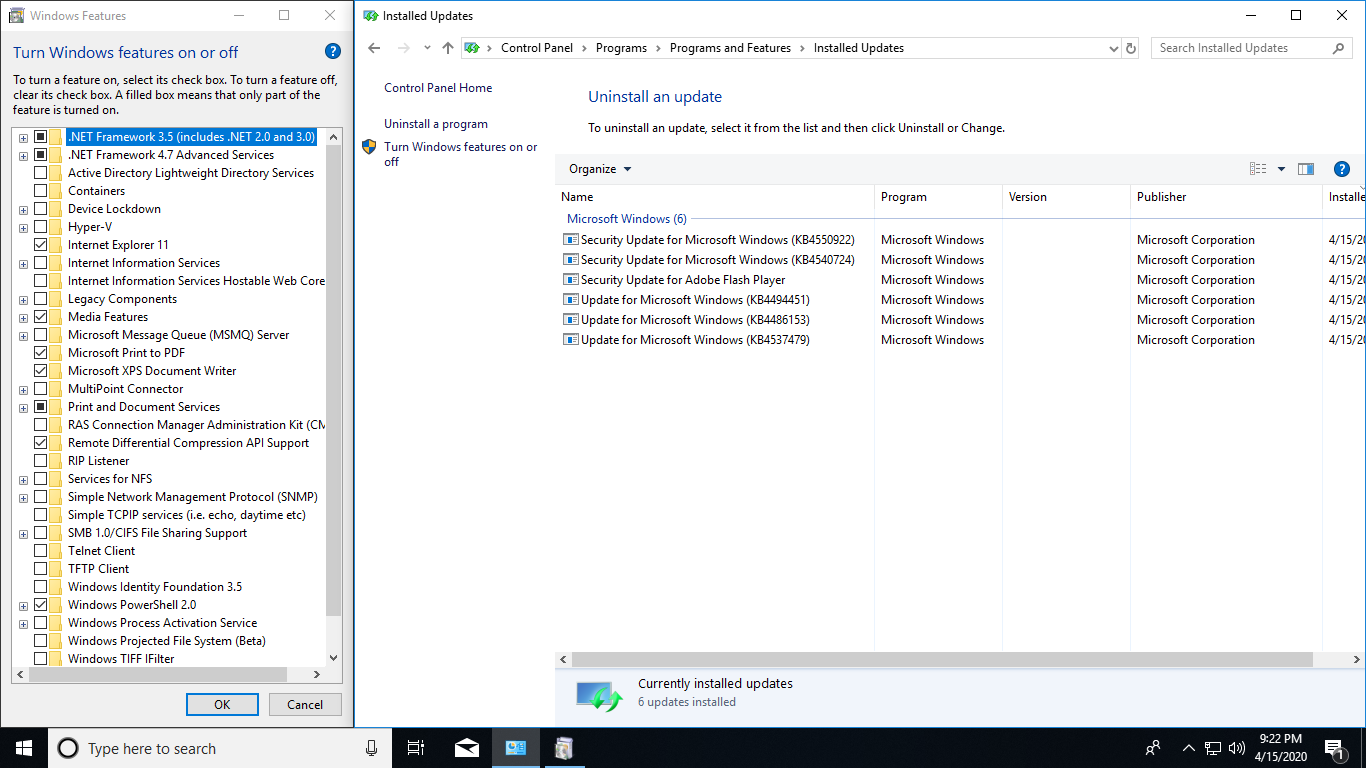Open the Organize dropdown menu
This screenshot has height=768, width=1366.
click(x=600, y=169)
